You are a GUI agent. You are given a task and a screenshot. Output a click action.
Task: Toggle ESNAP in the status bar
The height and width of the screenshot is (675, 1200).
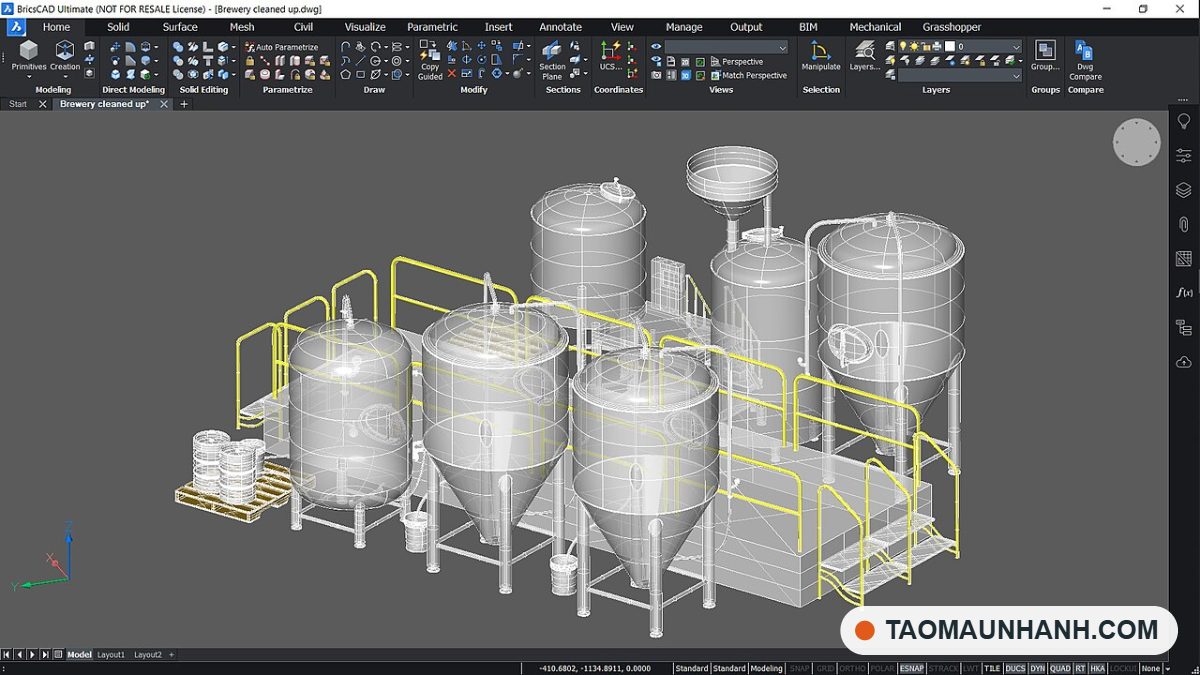click(911, 668)
